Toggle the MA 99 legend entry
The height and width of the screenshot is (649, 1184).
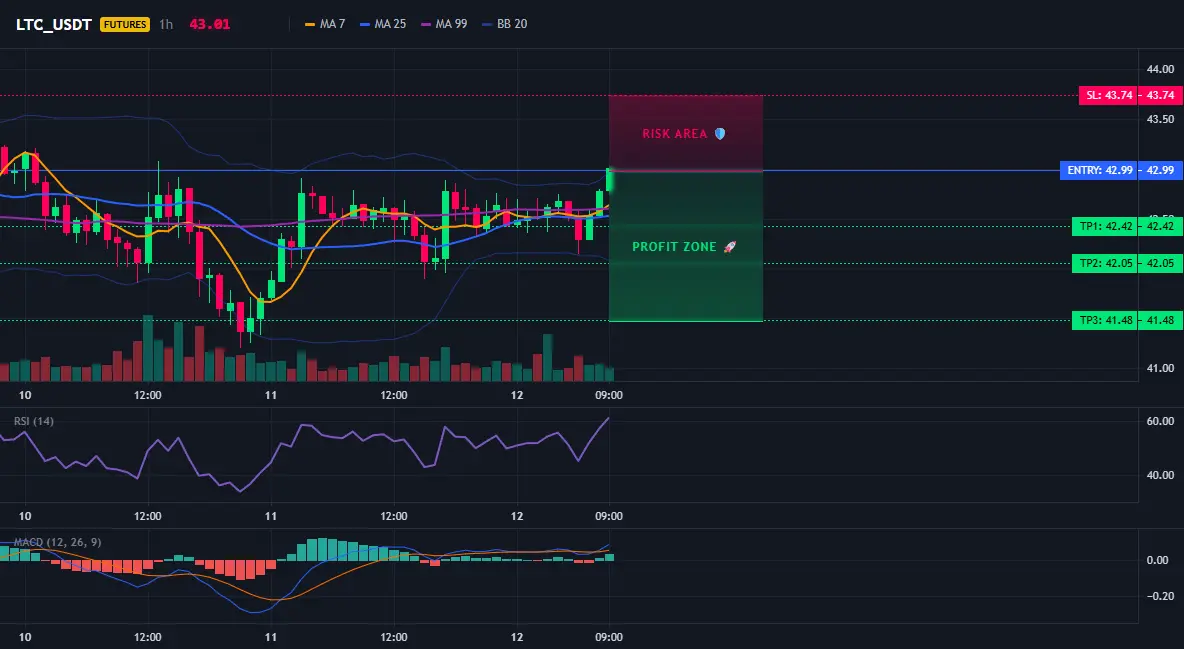coord(444,24)
